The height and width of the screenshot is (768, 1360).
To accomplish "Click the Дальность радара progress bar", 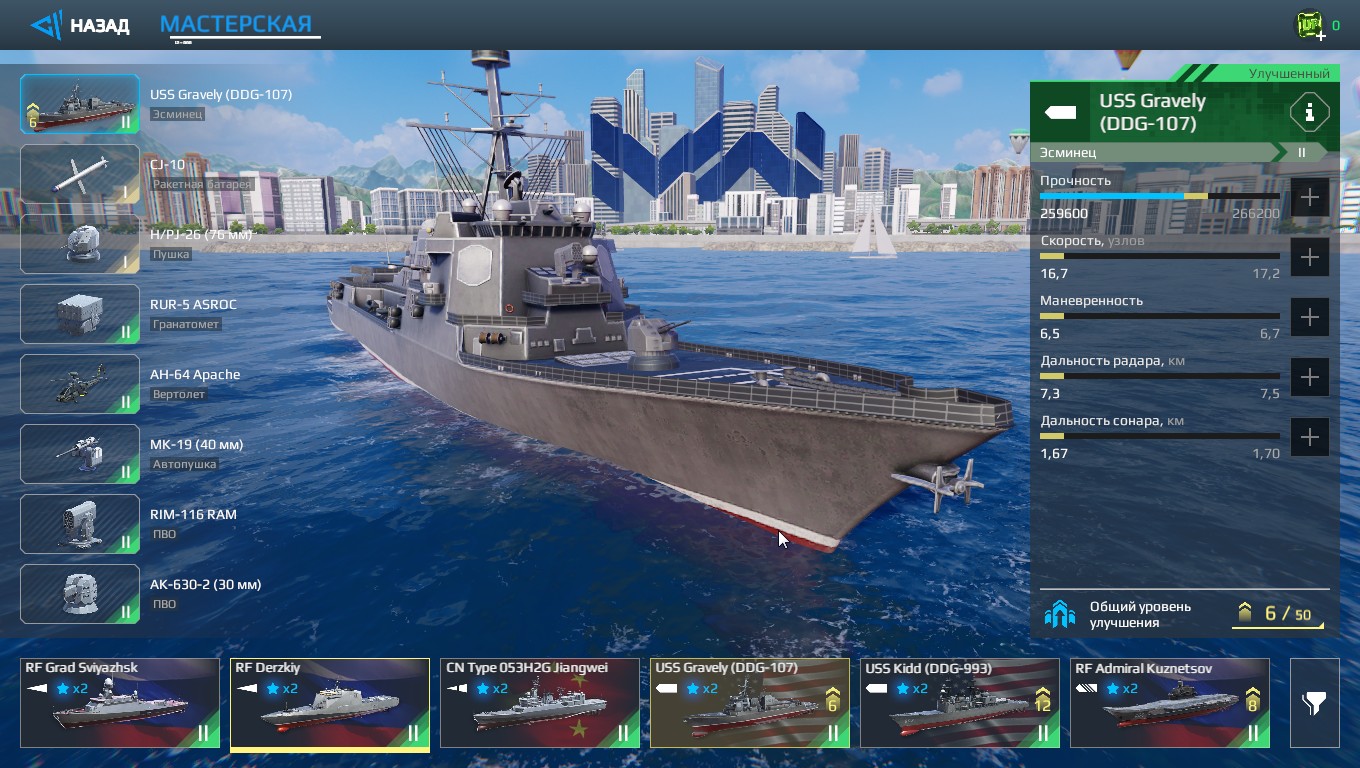I will pos(1160,376).
